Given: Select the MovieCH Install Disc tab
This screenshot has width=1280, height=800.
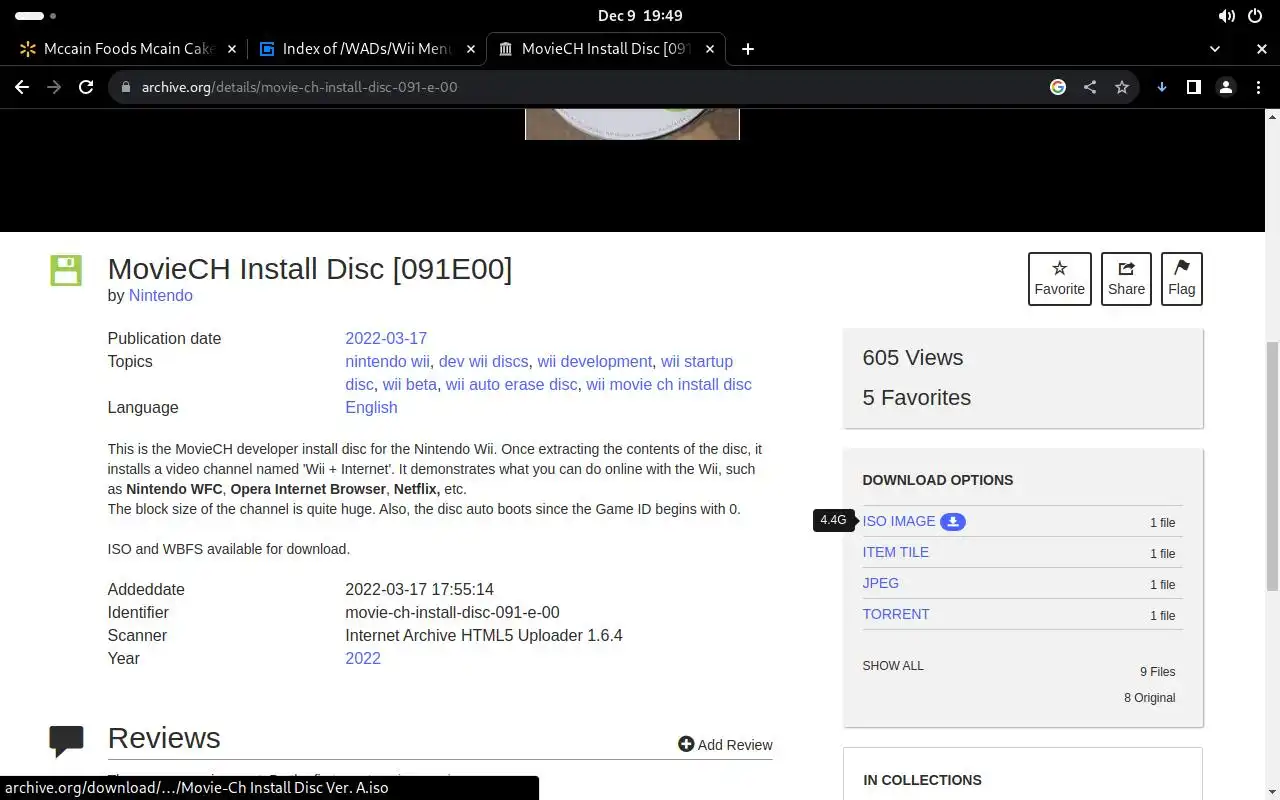Looking at the screenshot, I should [x=605, y=48].
